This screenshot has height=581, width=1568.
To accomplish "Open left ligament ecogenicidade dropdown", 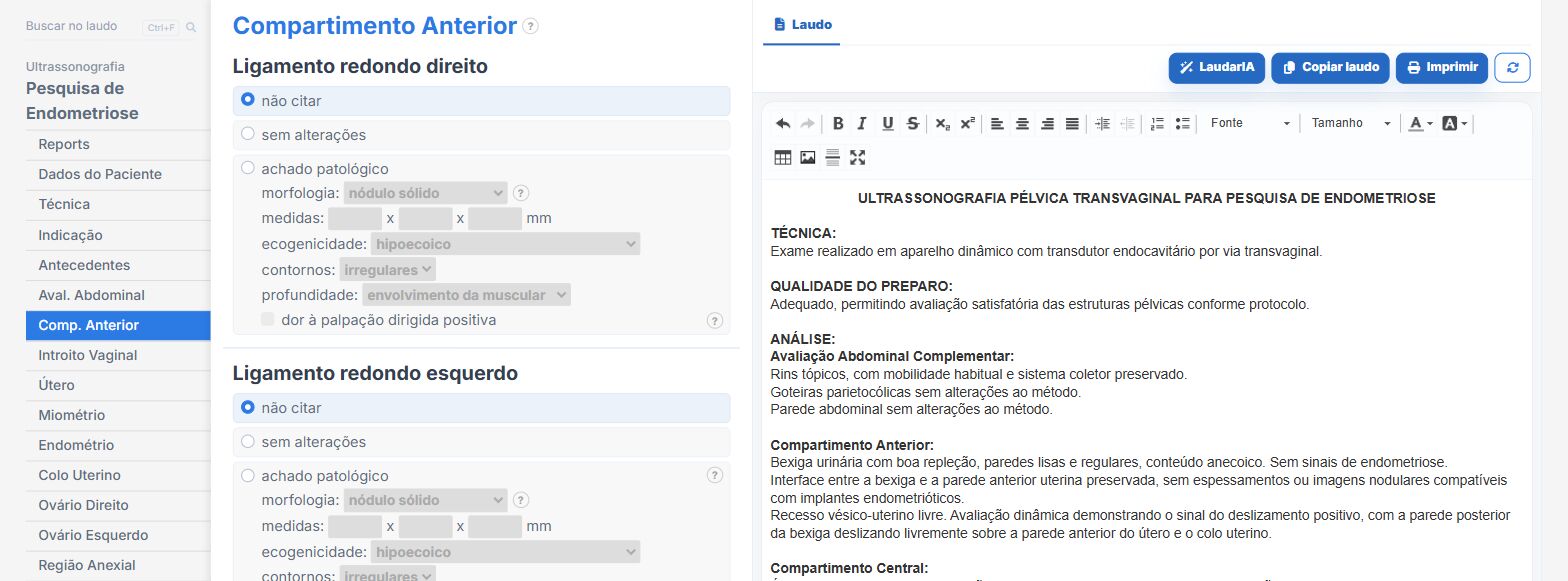I will click(x=505, y=552).
